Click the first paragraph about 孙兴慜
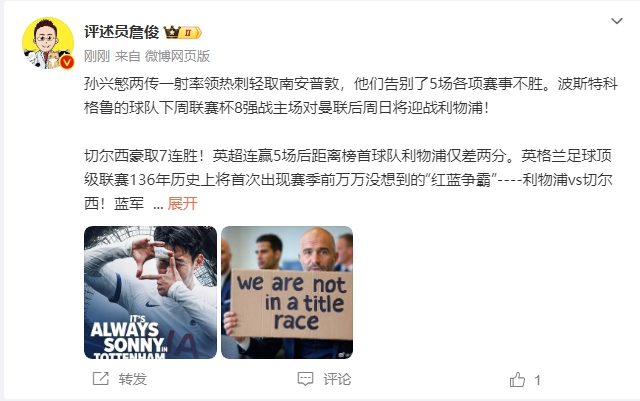This screenshot has height=401, width=640. click(x=351, y=96)
